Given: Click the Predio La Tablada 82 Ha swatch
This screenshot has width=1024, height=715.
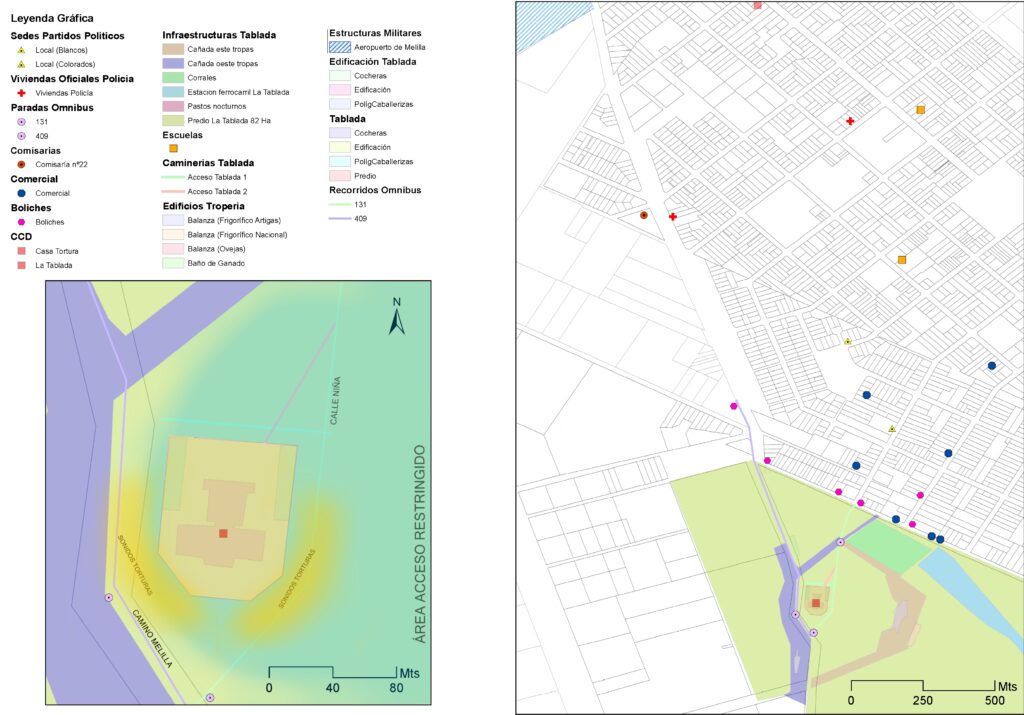Looking at the screenshot, I should [173, 120].
